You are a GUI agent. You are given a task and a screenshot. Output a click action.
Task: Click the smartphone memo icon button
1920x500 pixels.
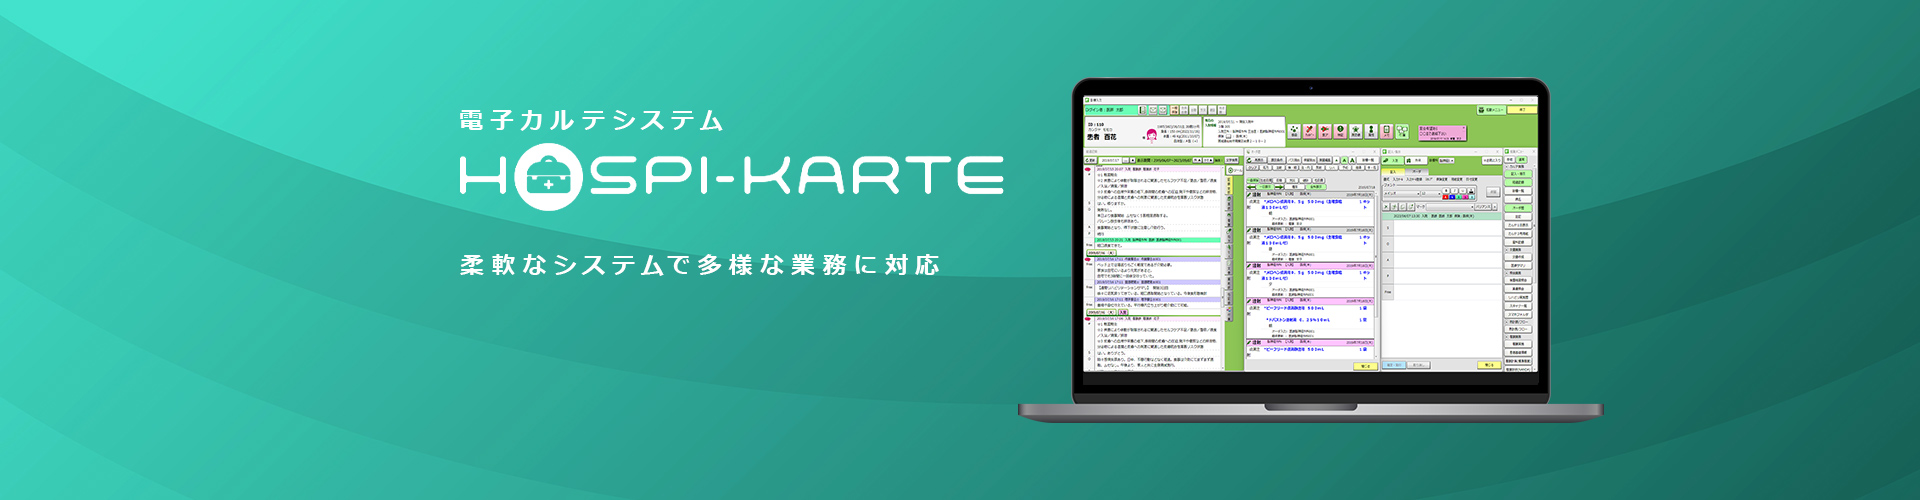click(1387, 131)
